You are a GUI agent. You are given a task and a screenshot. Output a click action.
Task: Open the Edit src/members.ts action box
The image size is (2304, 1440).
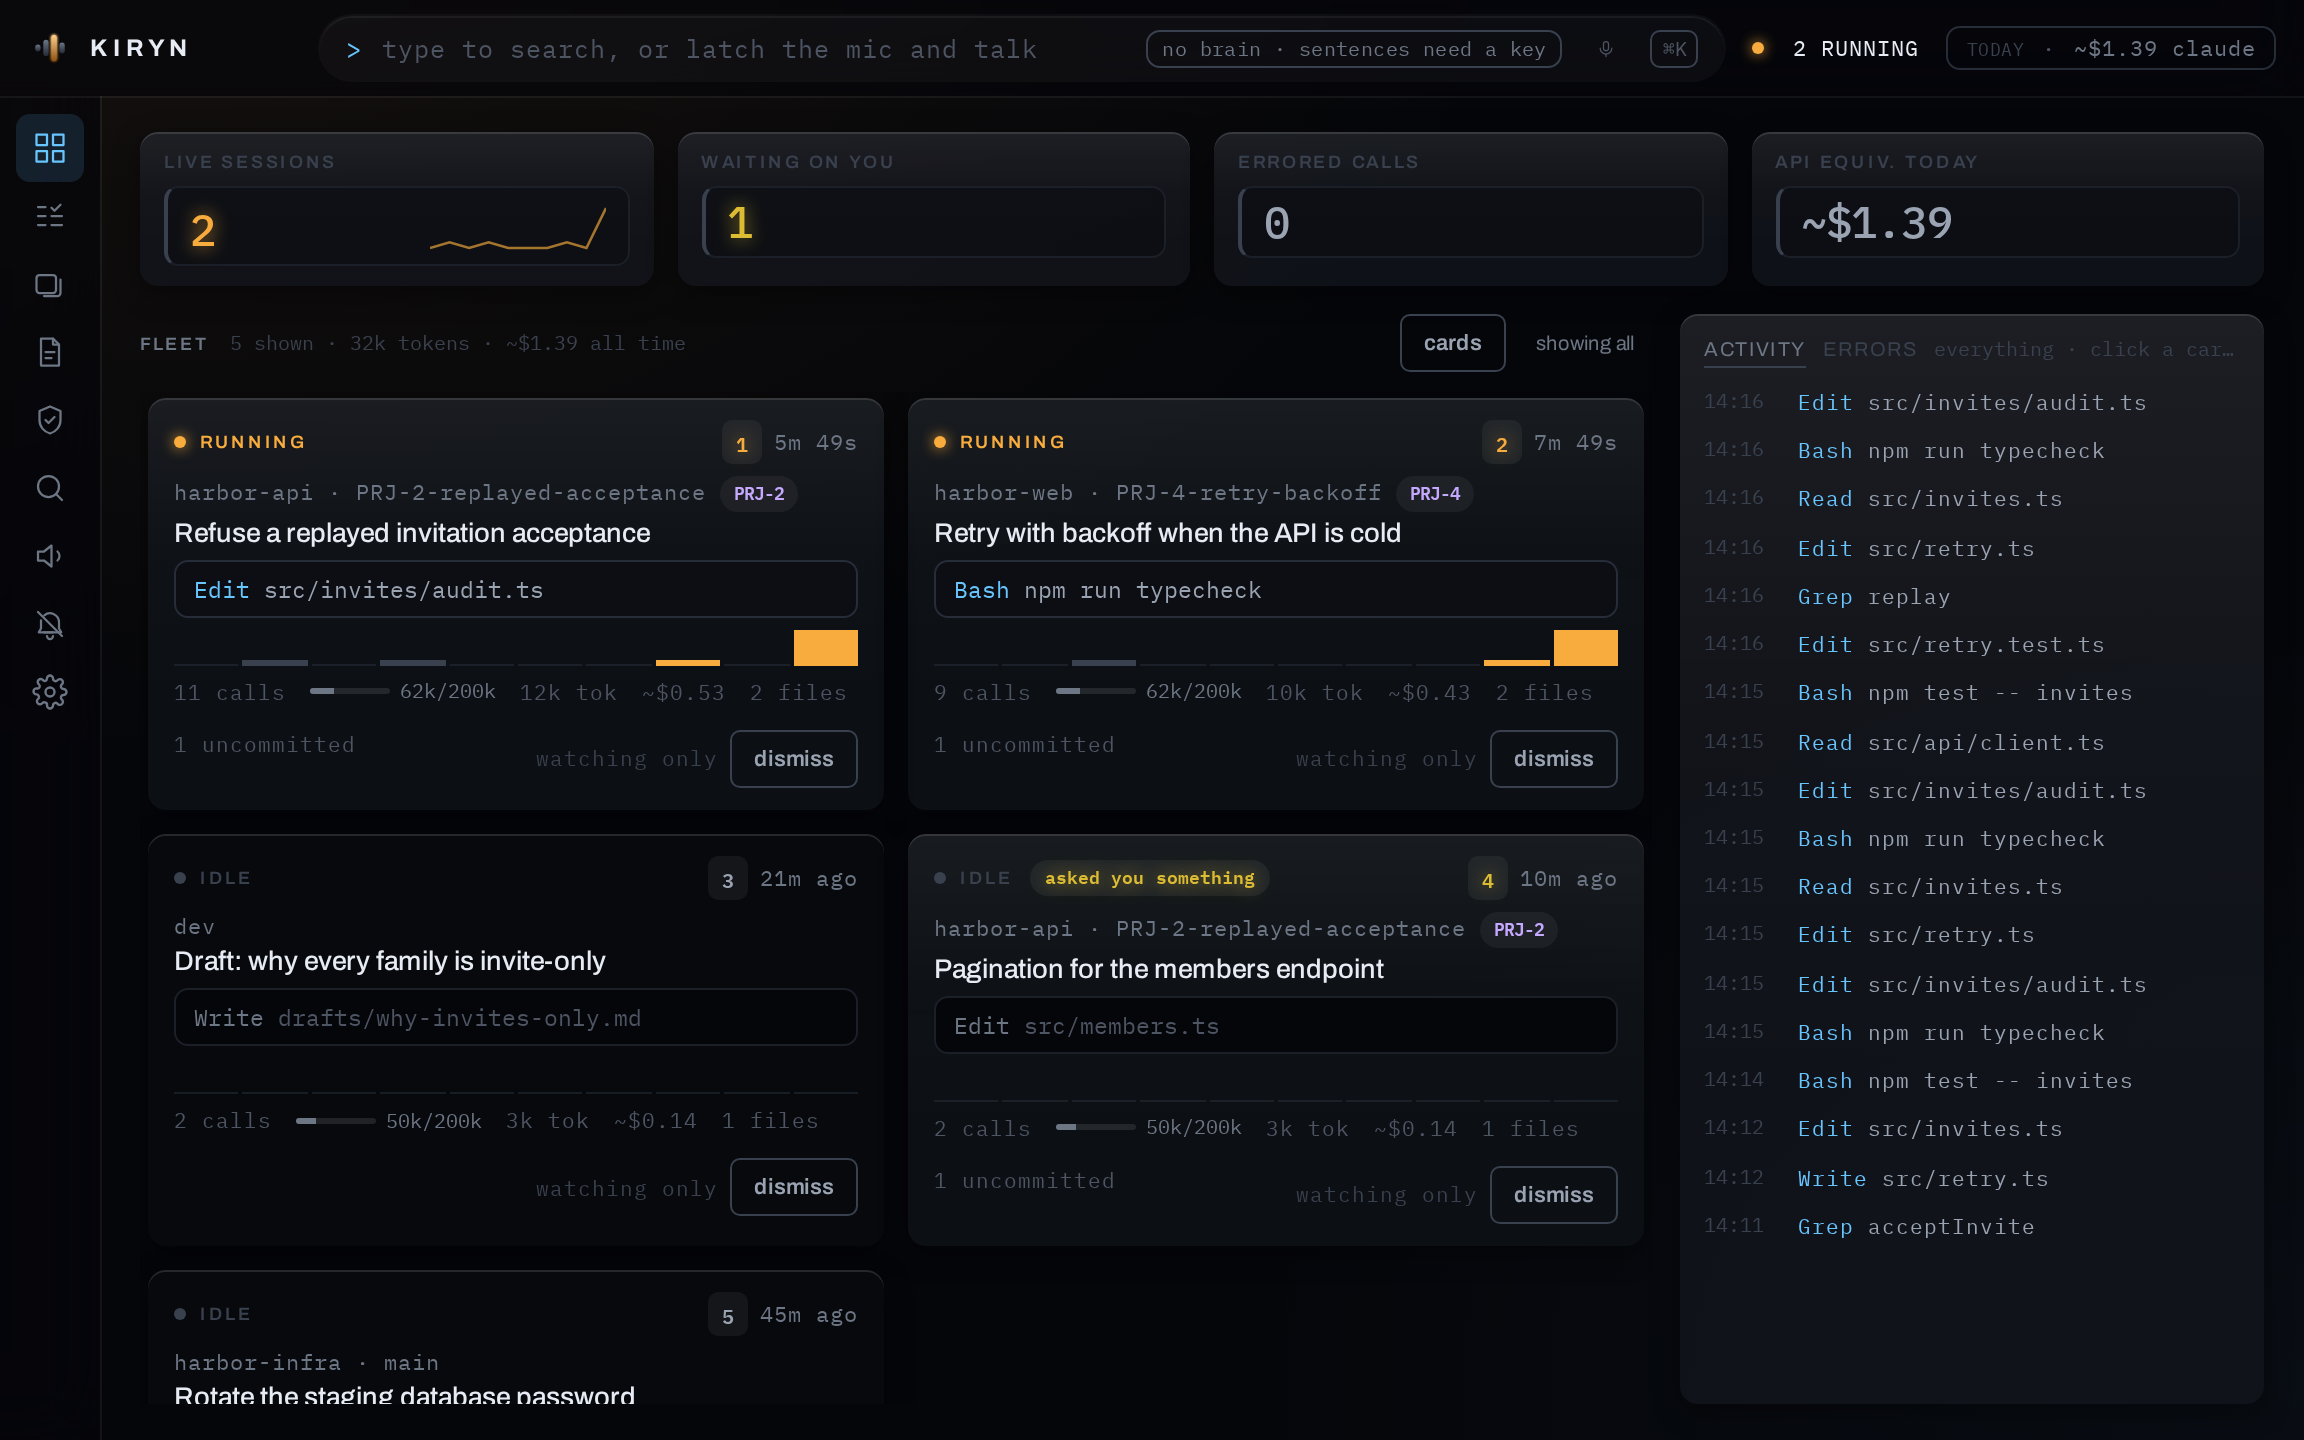click(x=1276, y=1025)
